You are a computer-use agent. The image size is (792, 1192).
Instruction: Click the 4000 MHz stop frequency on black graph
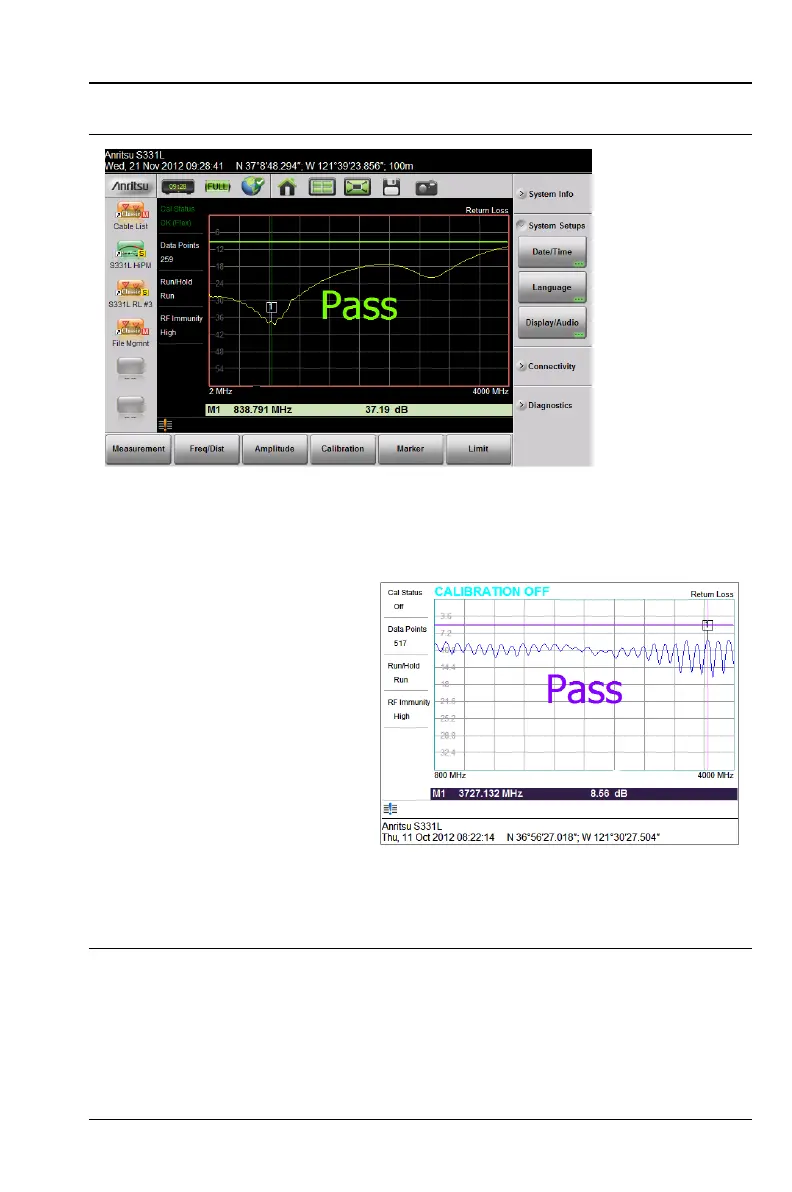[490, 391]
